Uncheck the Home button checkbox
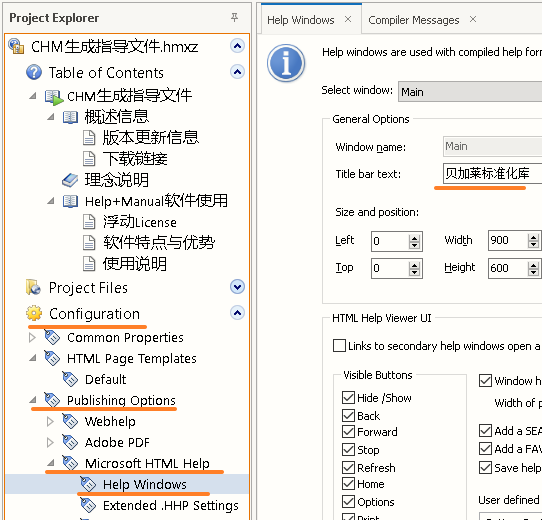 click(x=348, y=484)
